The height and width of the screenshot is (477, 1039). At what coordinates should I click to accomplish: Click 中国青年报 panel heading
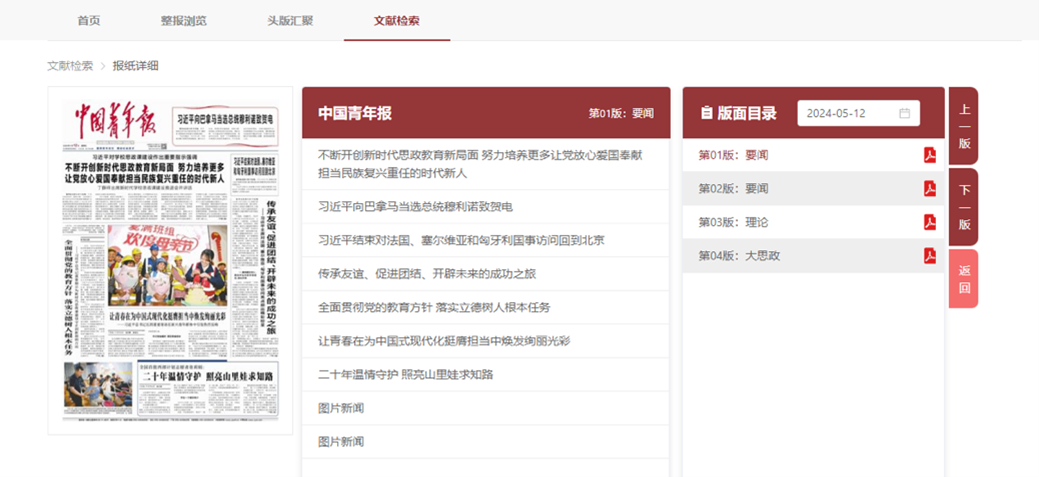pos(355,113)
